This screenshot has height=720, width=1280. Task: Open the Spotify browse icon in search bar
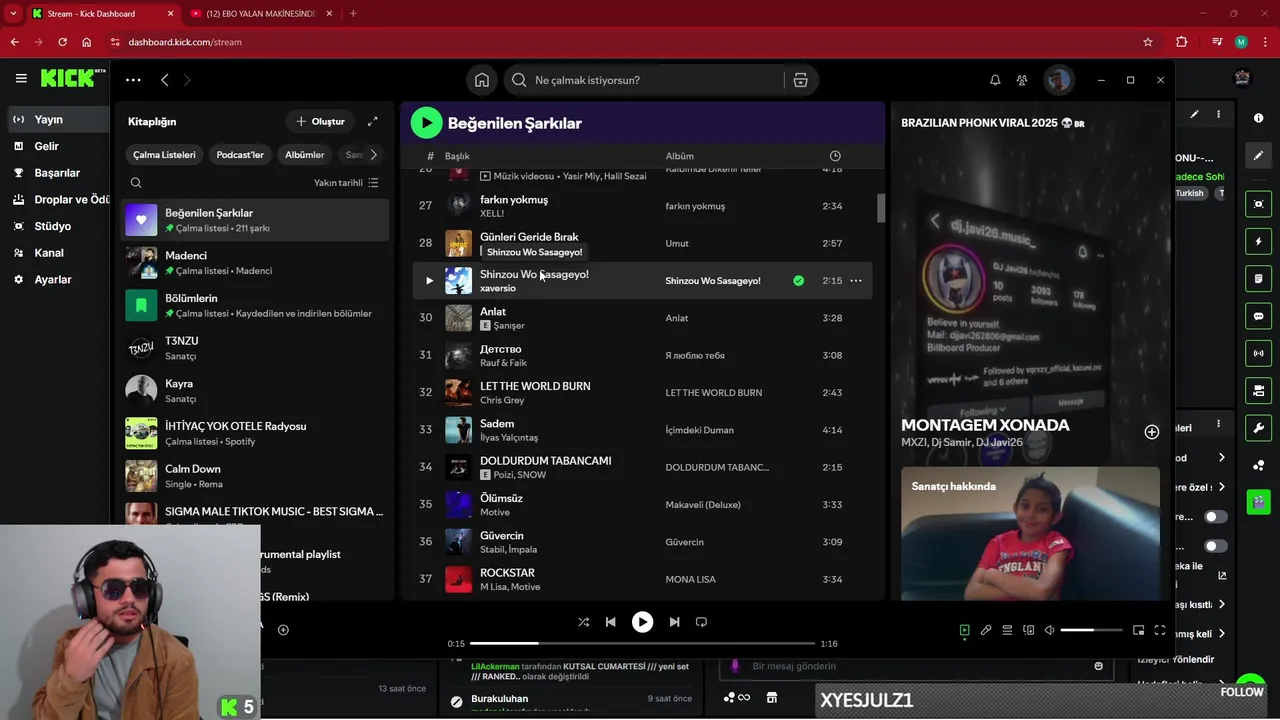[x=800, y=80]
